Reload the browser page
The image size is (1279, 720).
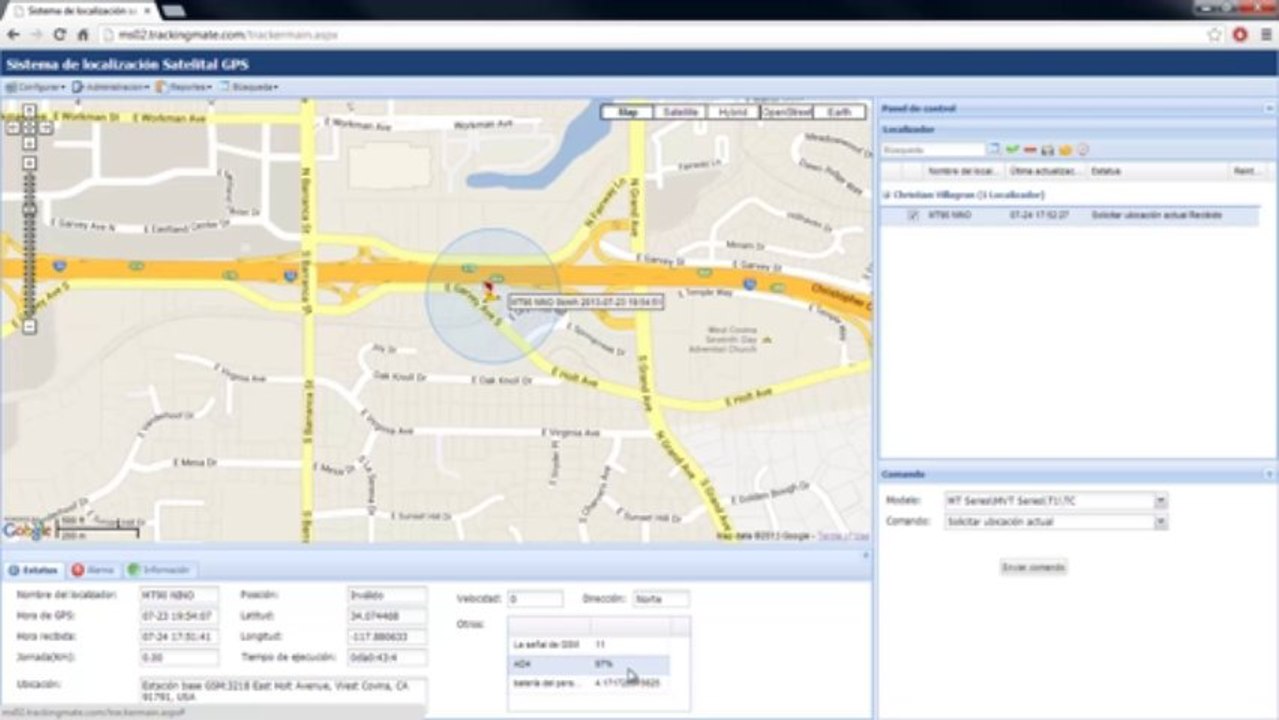click(59, 34)
